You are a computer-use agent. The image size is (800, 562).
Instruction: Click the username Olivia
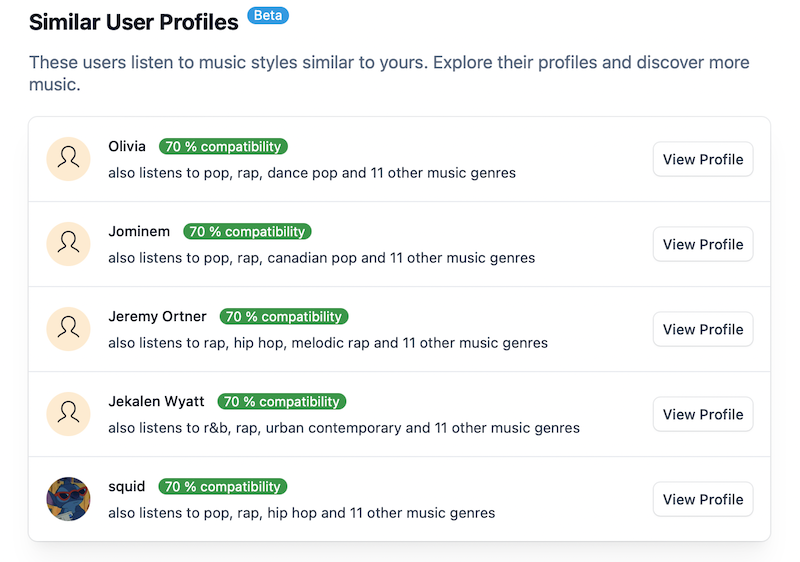pos(127,147)
